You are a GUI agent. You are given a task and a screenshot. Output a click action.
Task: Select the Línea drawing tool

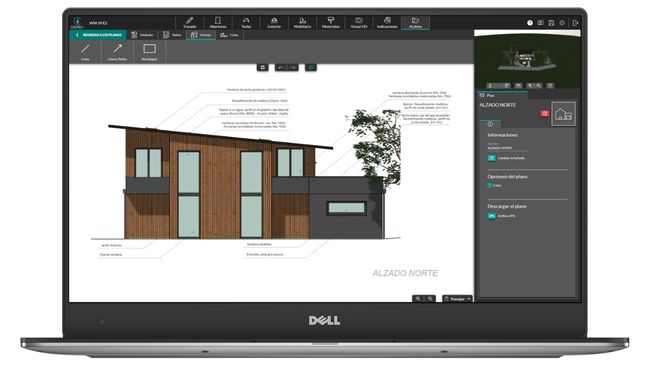click(x=85, y=52)
